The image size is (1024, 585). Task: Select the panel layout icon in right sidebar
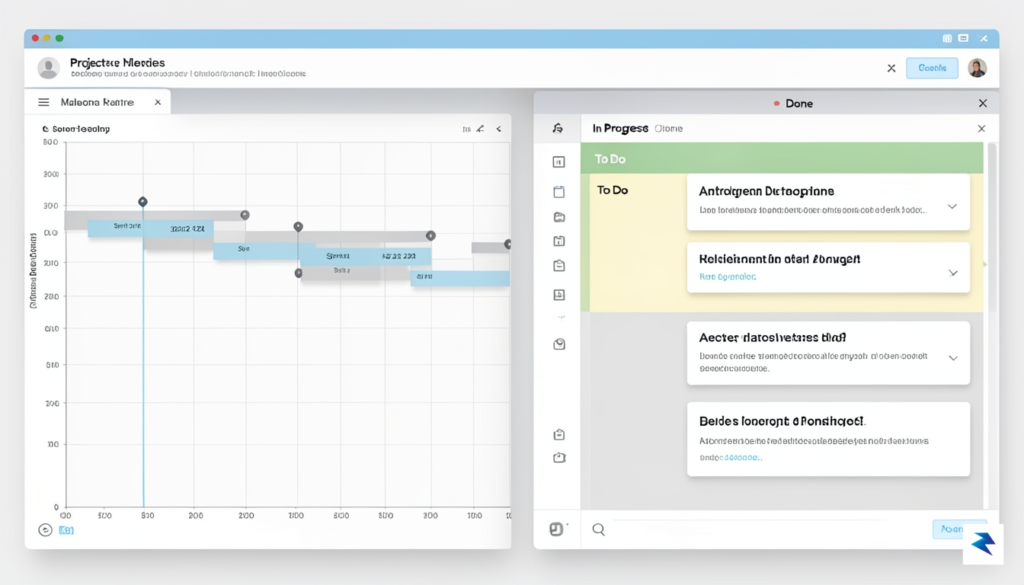tap(559, 162)
